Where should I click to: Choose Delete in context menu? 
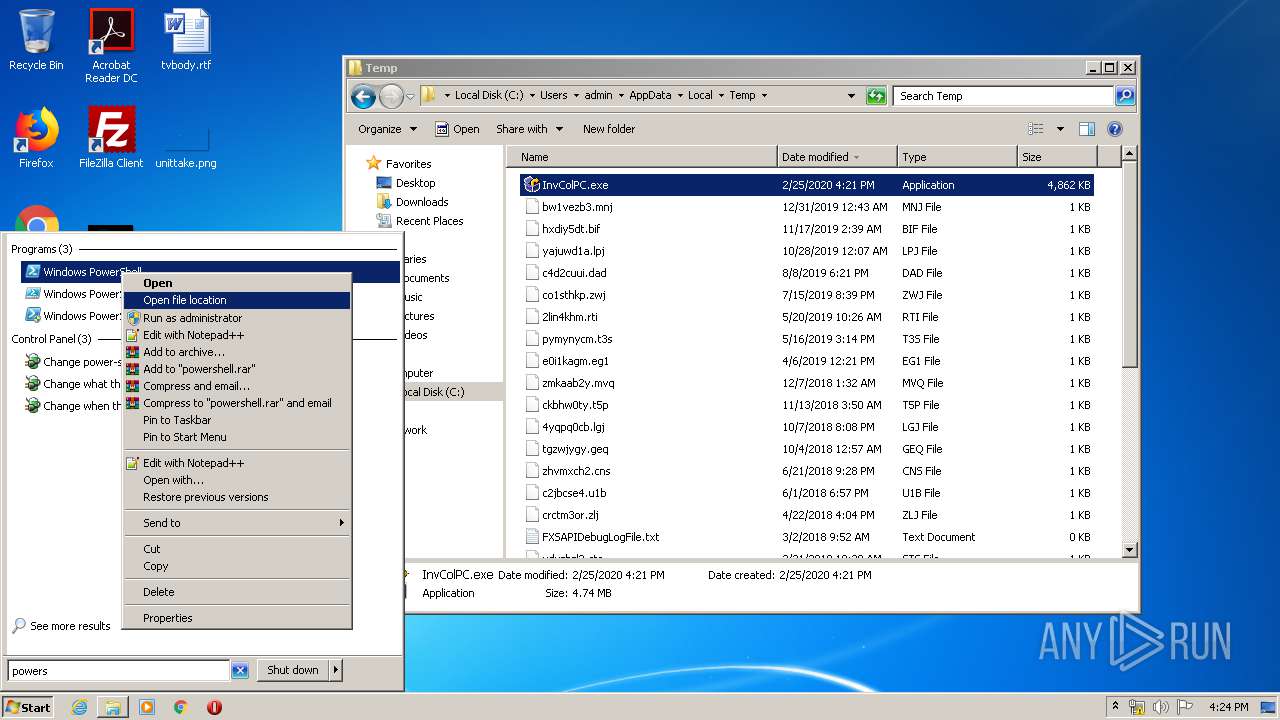point(237,592)
